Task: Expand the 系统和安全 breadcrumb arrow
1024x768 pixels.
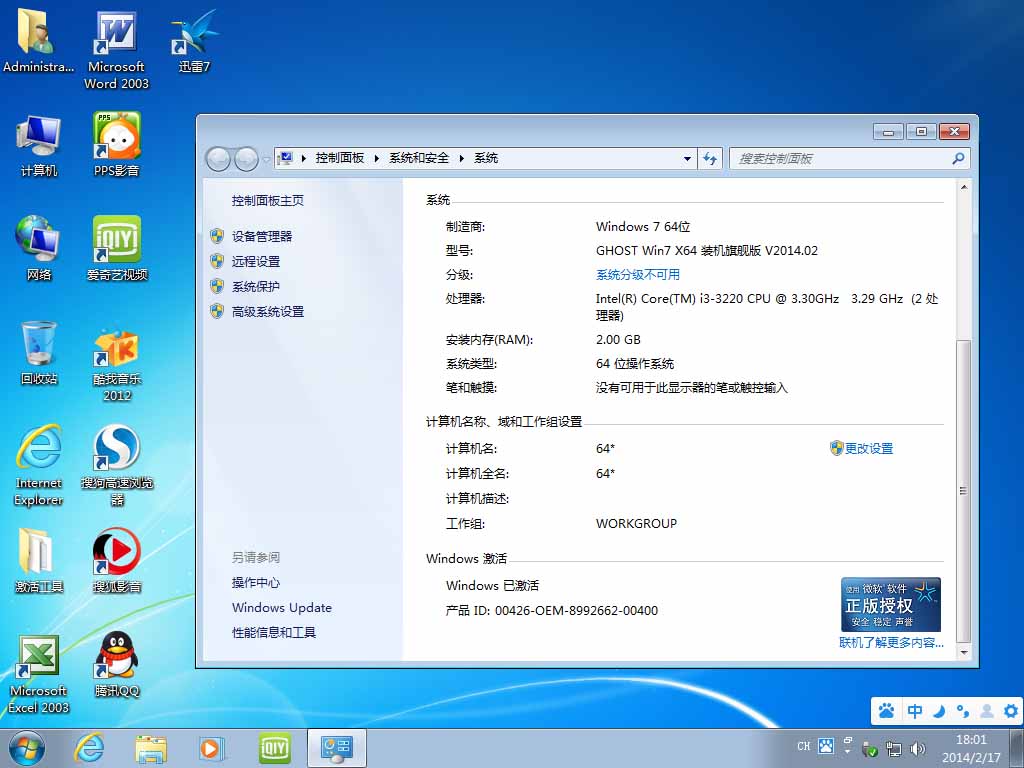Action: click(461, 158)
